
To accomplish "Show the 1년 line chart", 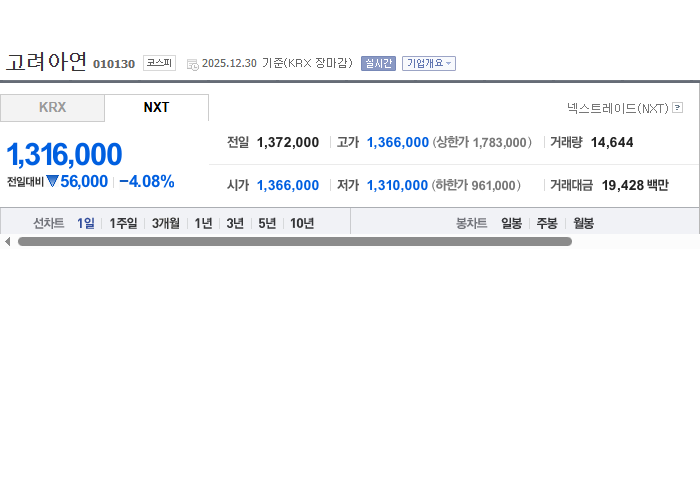I will [x=203, y=223].
